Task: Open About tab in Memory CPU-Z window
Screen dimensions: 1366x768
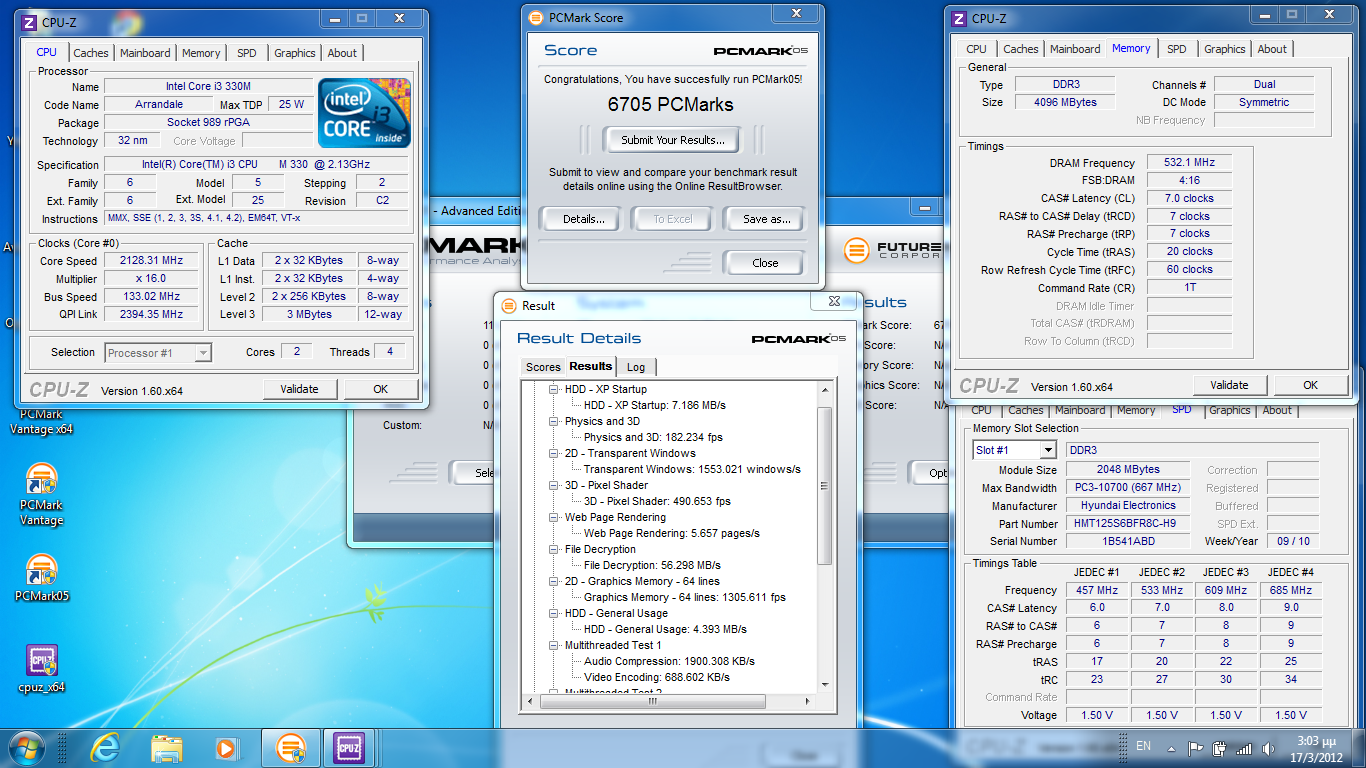Action: point(1272,49)
